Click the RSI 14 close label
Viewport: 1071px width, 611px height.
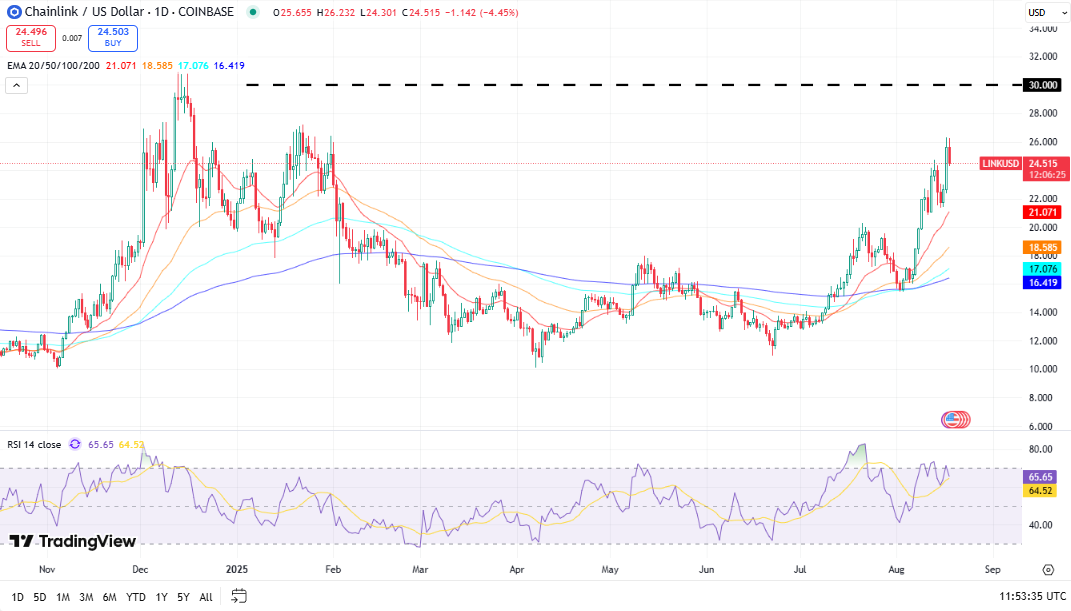click(34, 444)
